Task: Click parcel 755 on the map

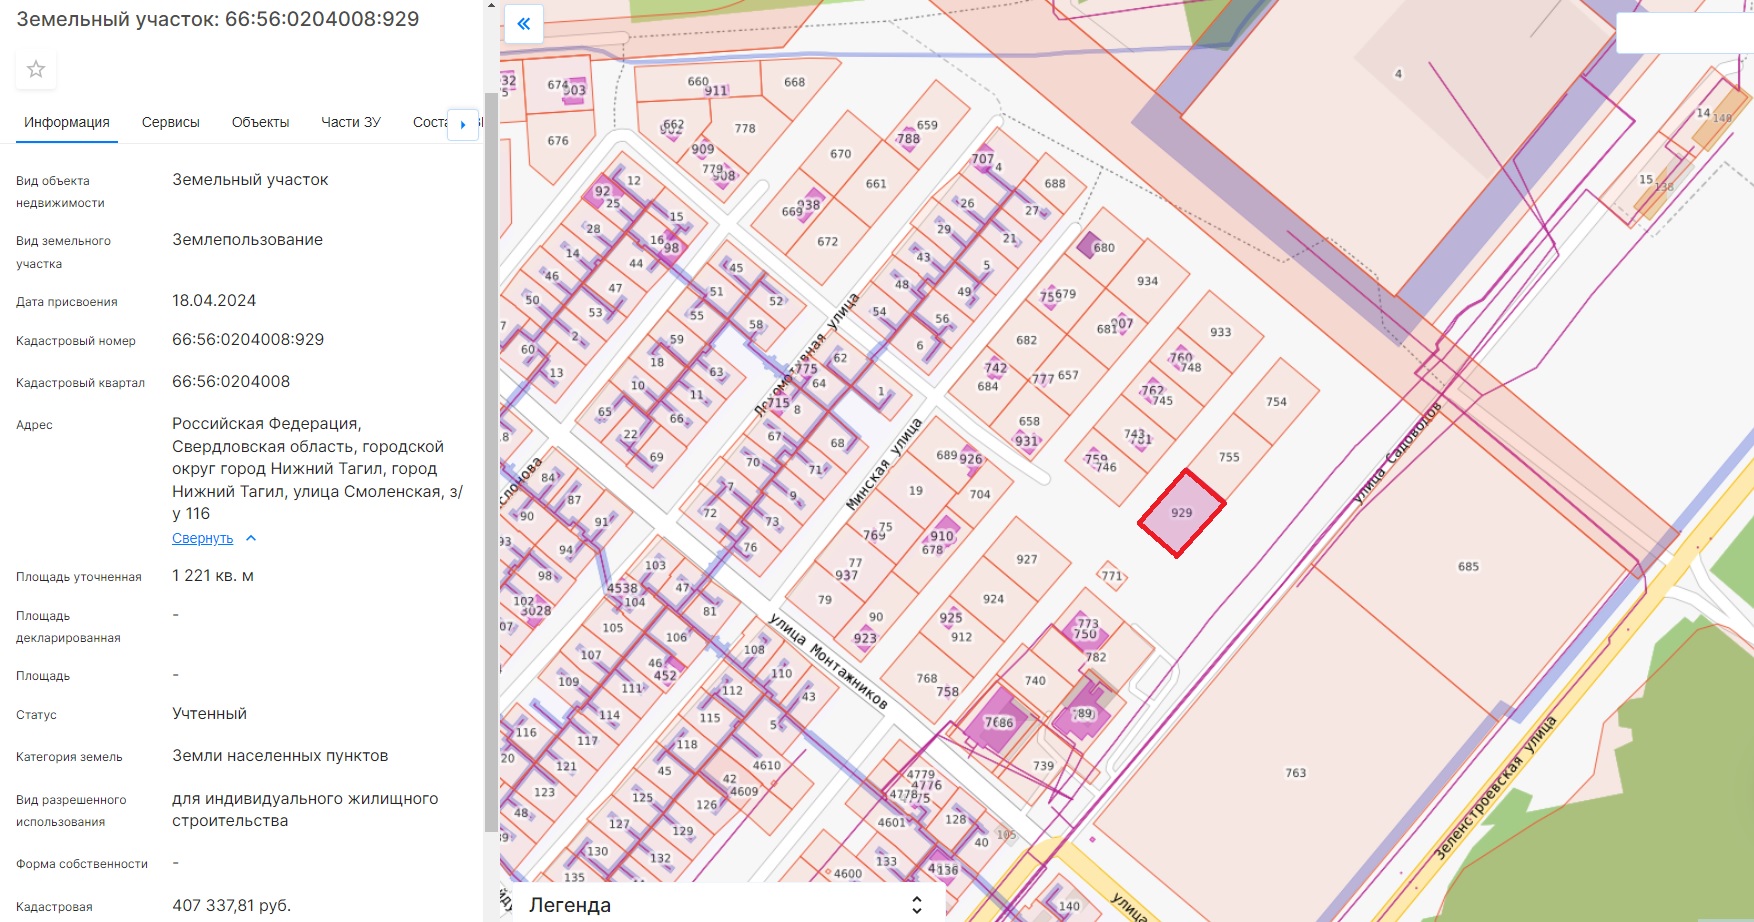Action: (x=1229, y=457)
